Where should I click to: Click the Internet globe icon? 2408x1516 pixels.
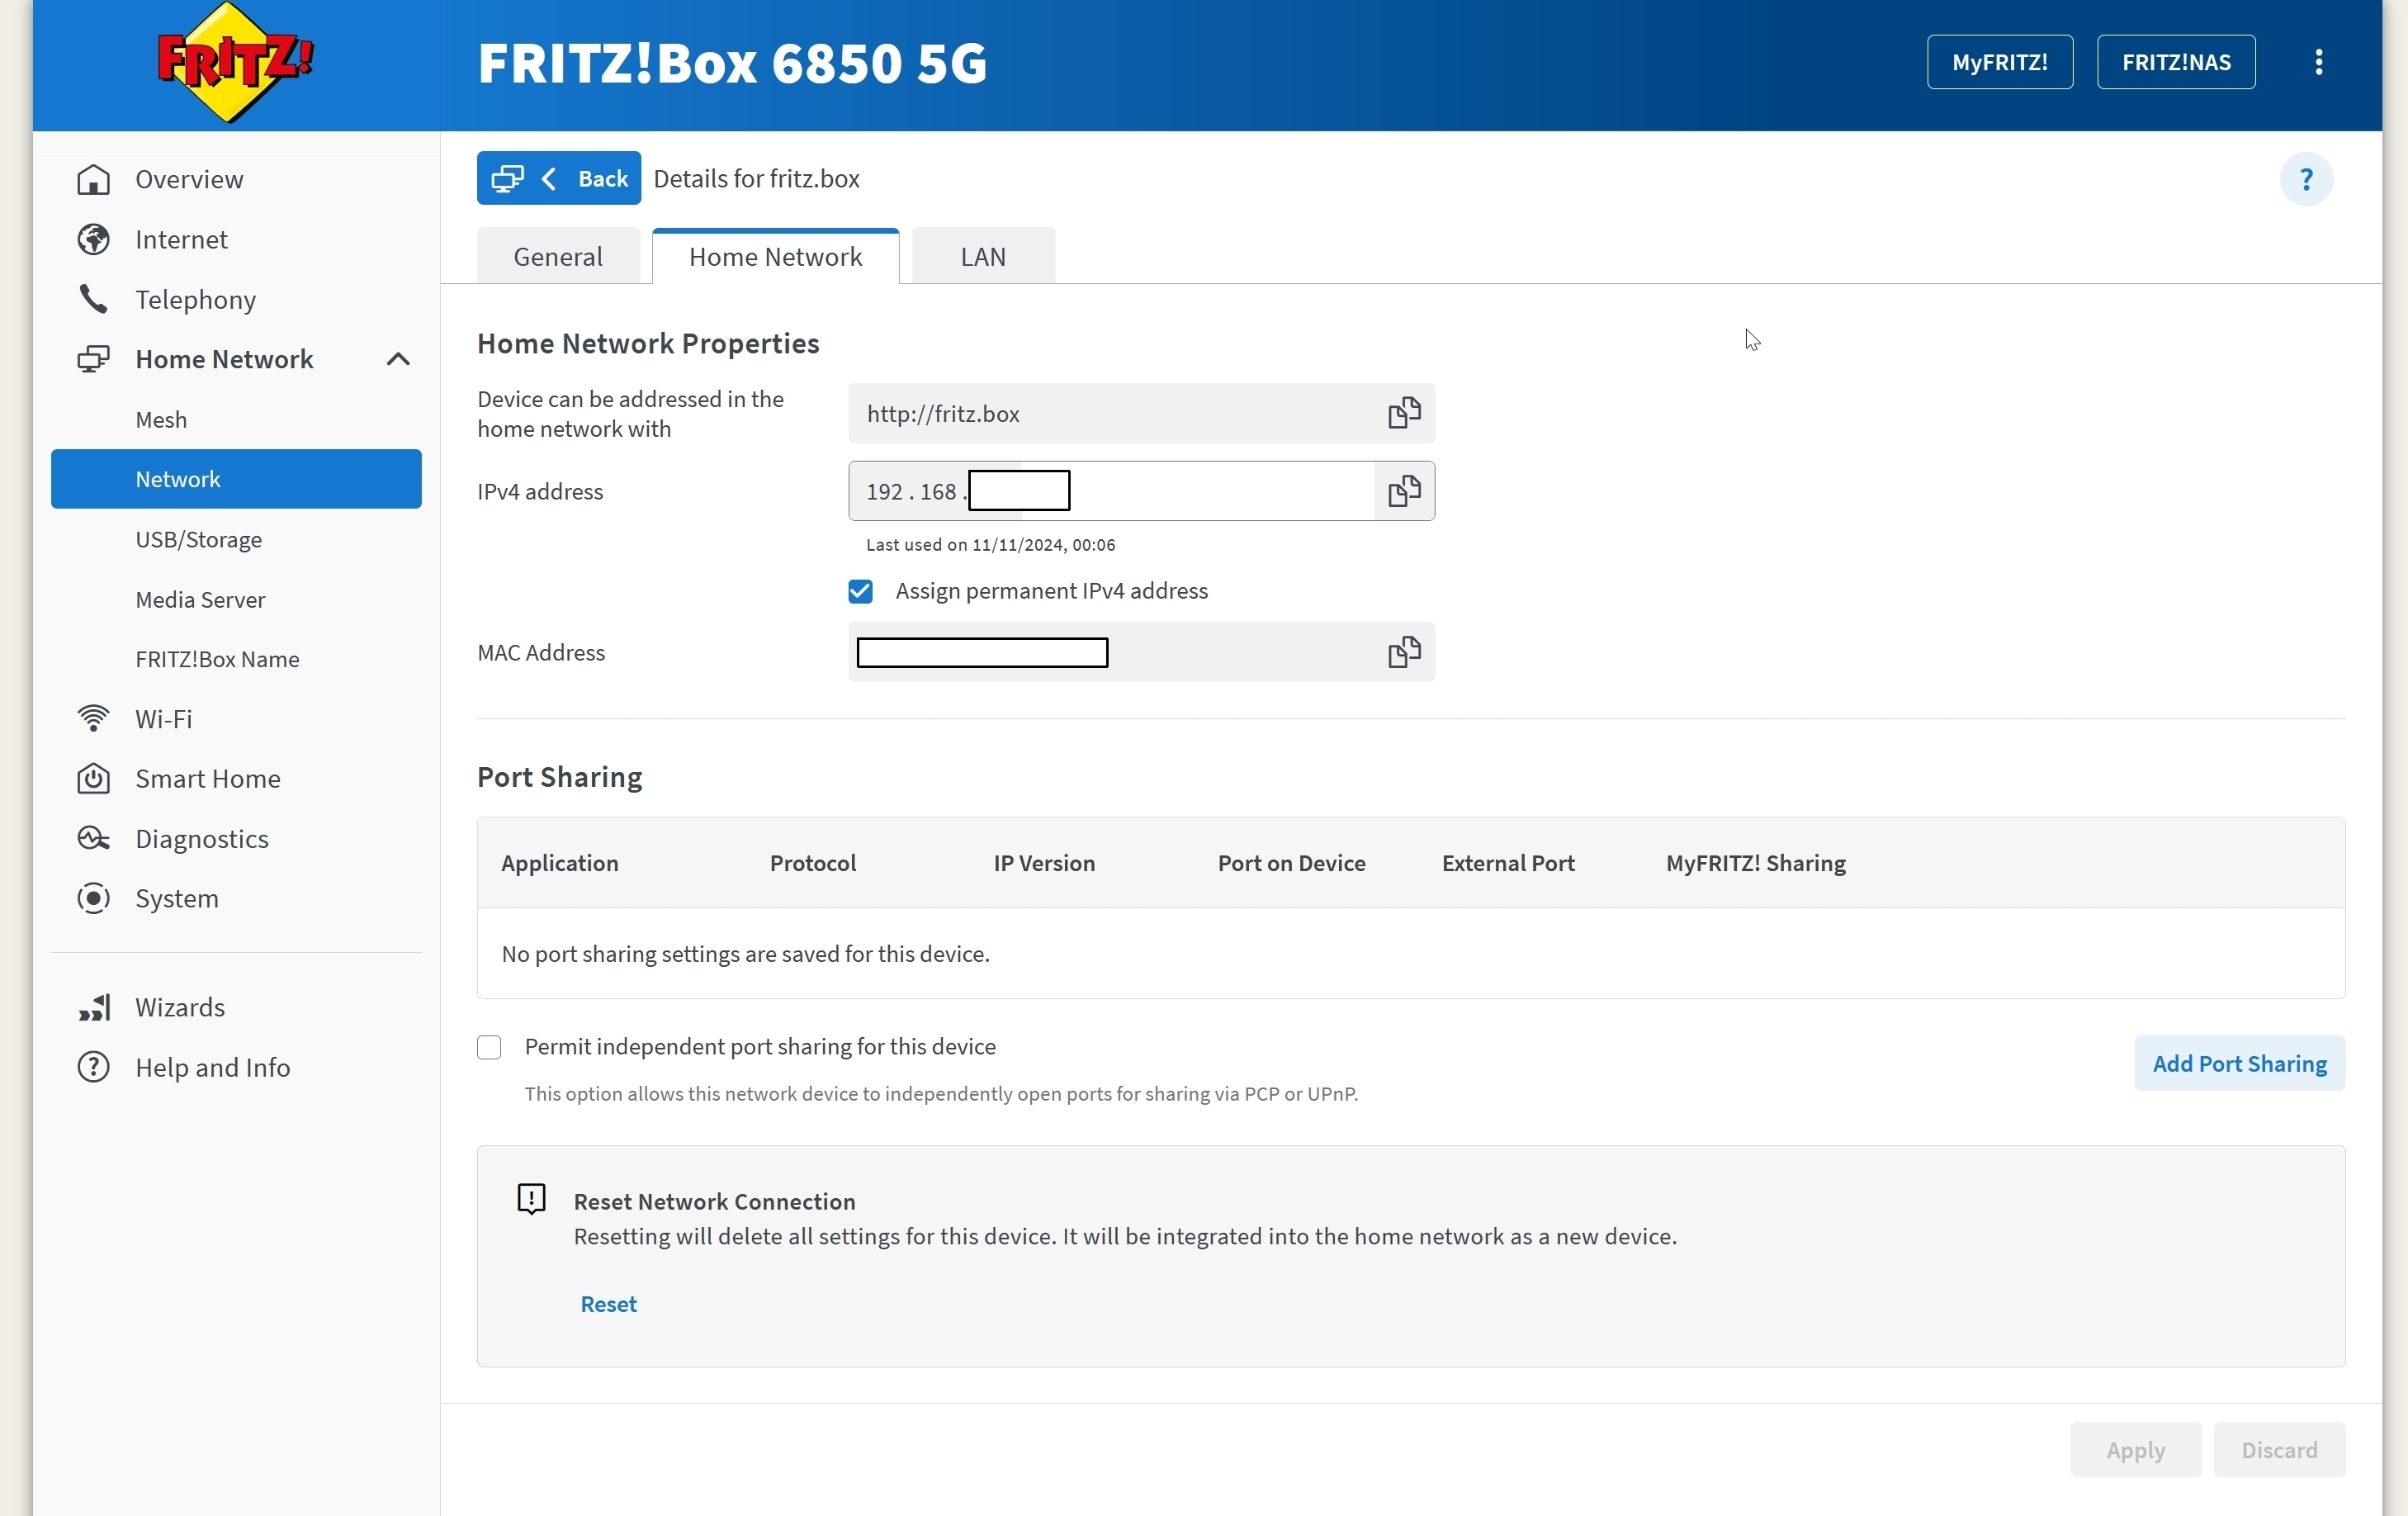click(93, 240)
